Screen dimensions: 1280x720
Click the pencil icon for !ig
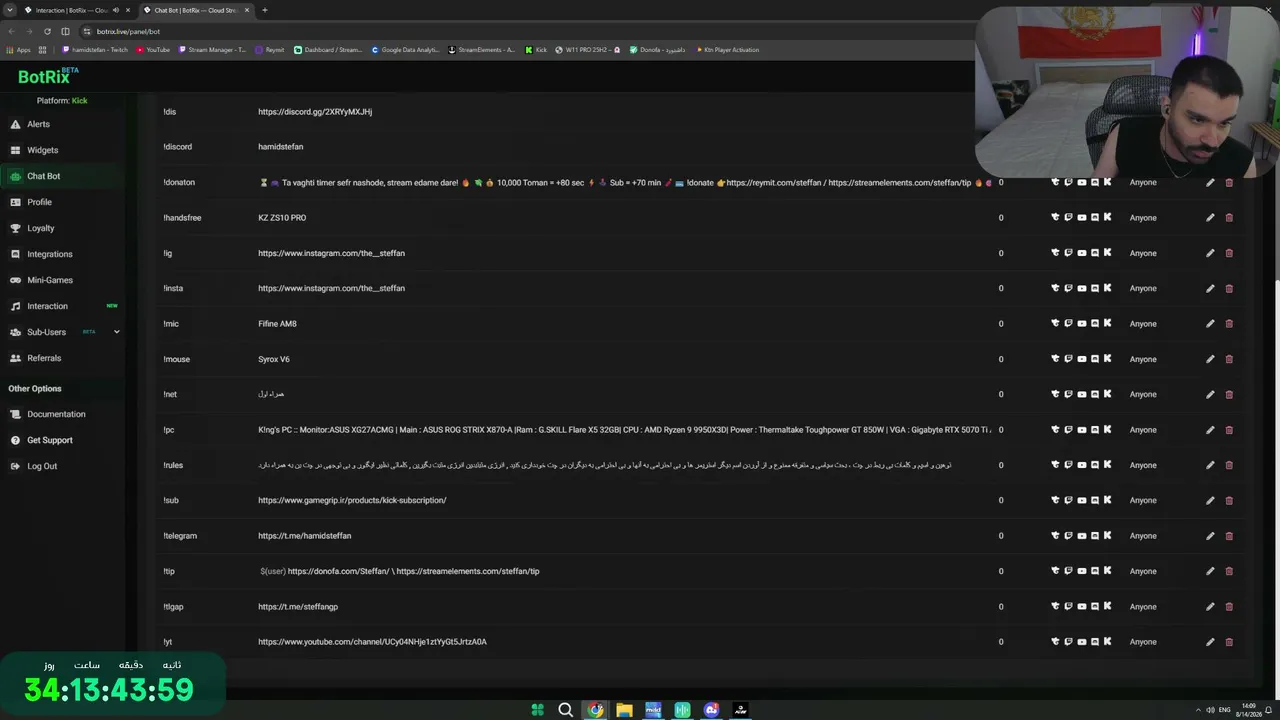click(x=1210, y=253)
